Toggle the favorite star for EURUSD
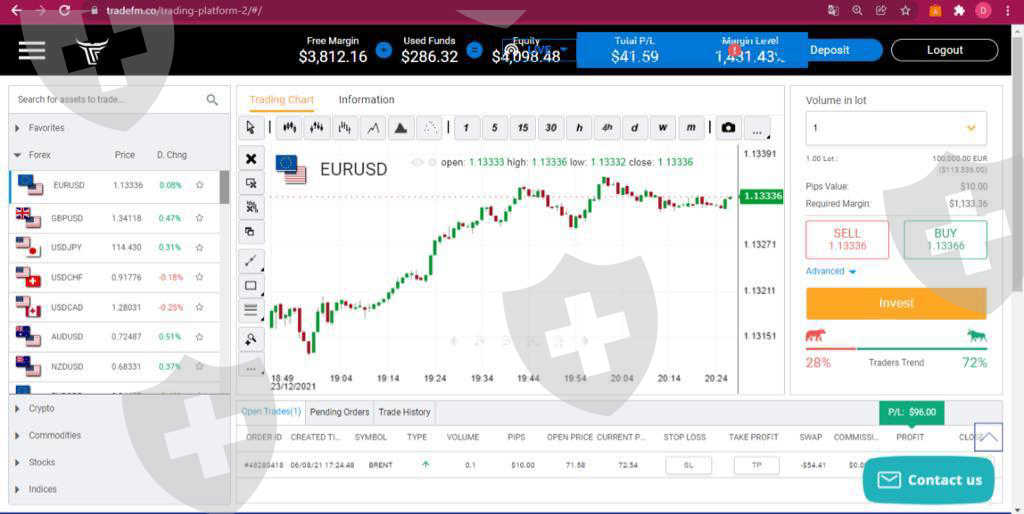1024x514 pixels. coord(199,185)
